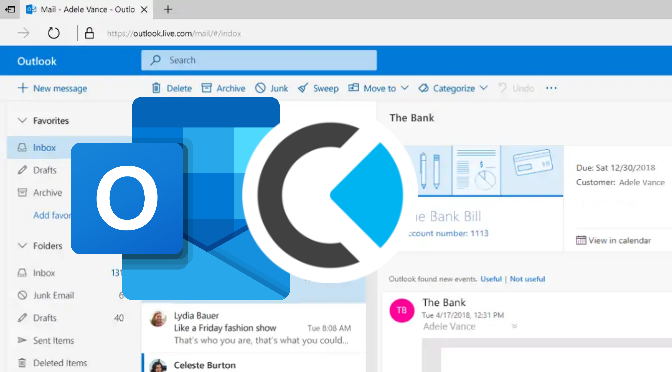The height and width of the screenshot is (372, 672).
Task: Select the Mail - Adele Vance browser tab
Action: click(87, 9)
